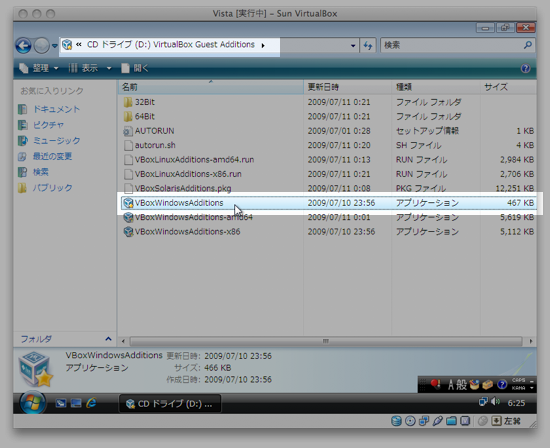
Task: Click the 12,251 KB size cell
Action: tap(515, 188)
